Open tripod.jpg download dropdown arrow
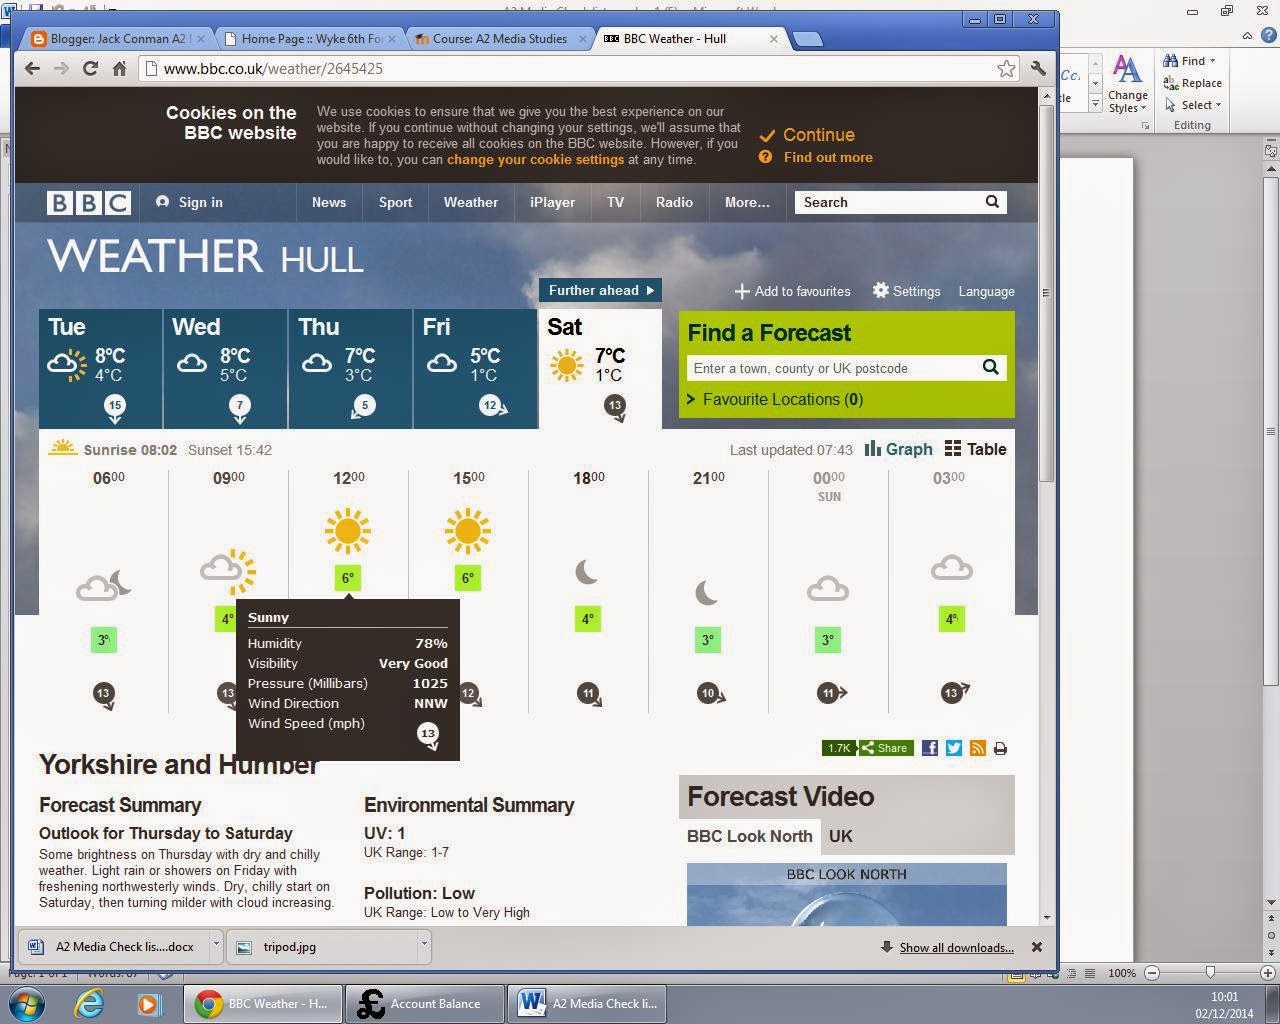This screenshot has width=1280, height=1024. click(x=424, y=945)
